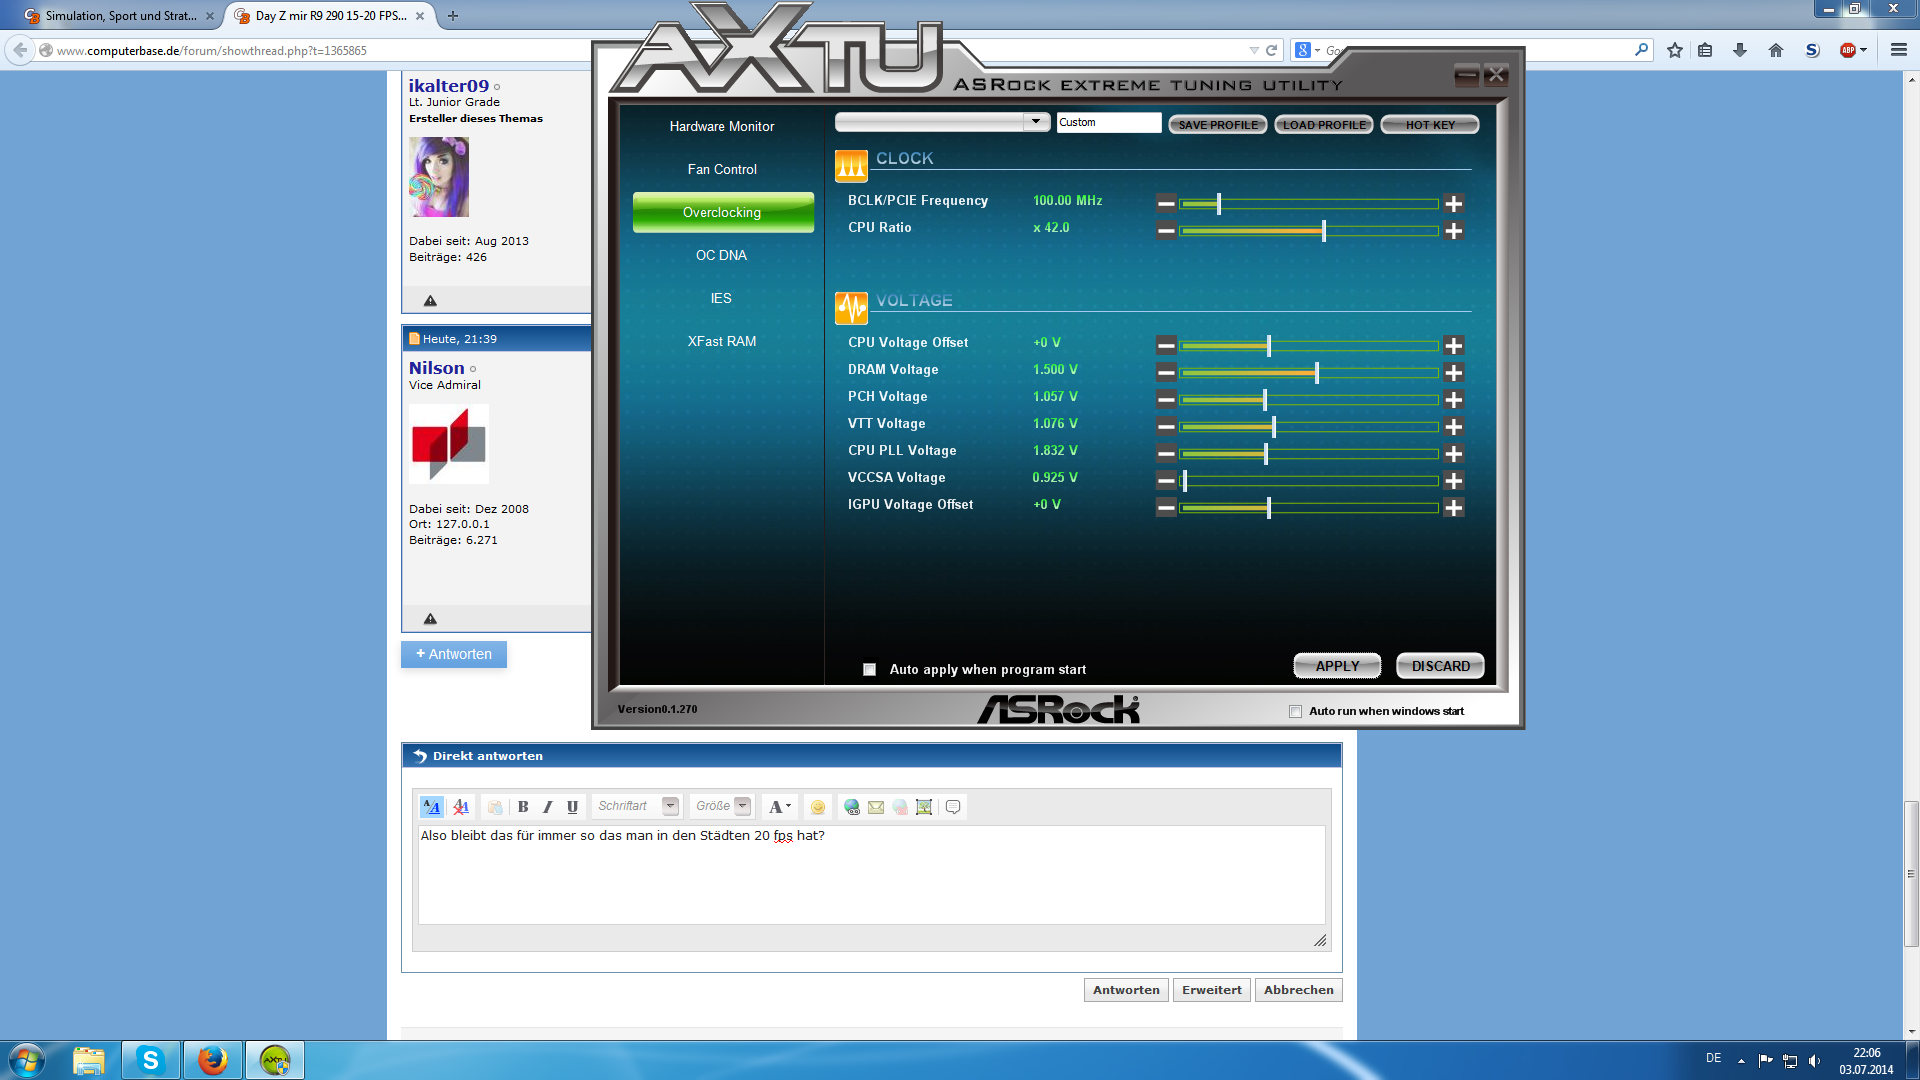The height and width of the screenshot is (1080, 1920).
Task: Click the remove text formatting icon
Action: pos(461,807)
